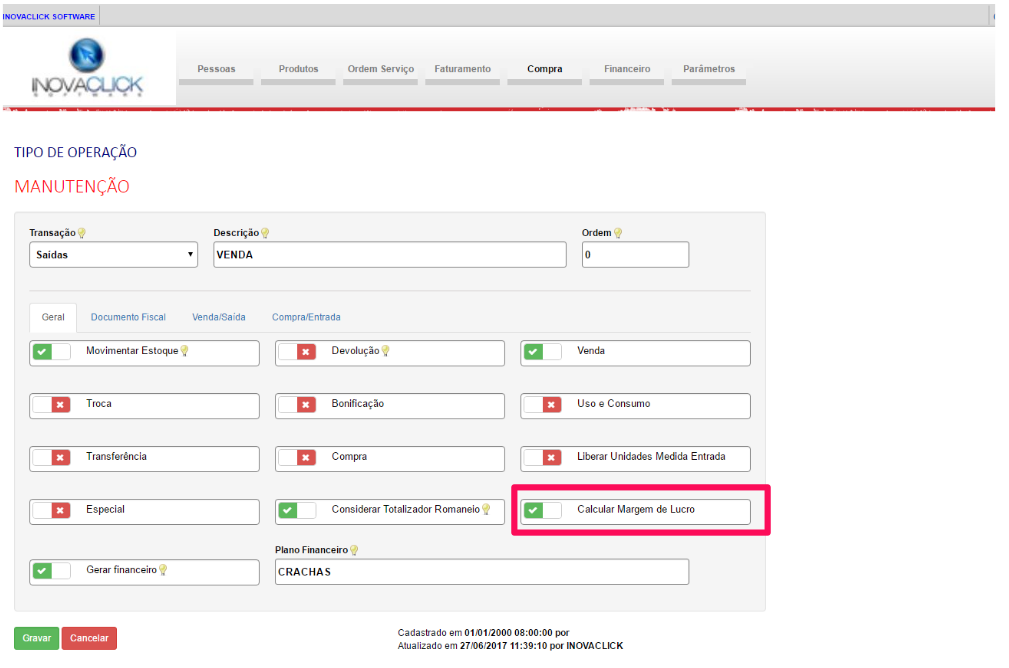Open the Transação dropdown showing Saídas
Image resolution: width=1009 pixels, height=668 pixels.
pyautogui.click(x=113, y=255)
